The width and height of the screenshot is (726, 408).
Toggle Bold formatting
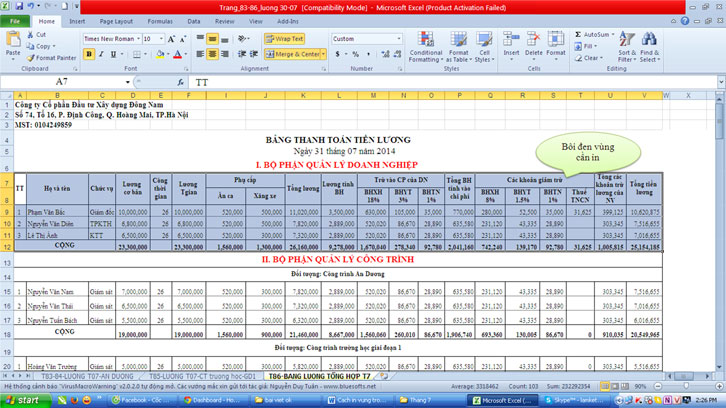pos(88,54)
